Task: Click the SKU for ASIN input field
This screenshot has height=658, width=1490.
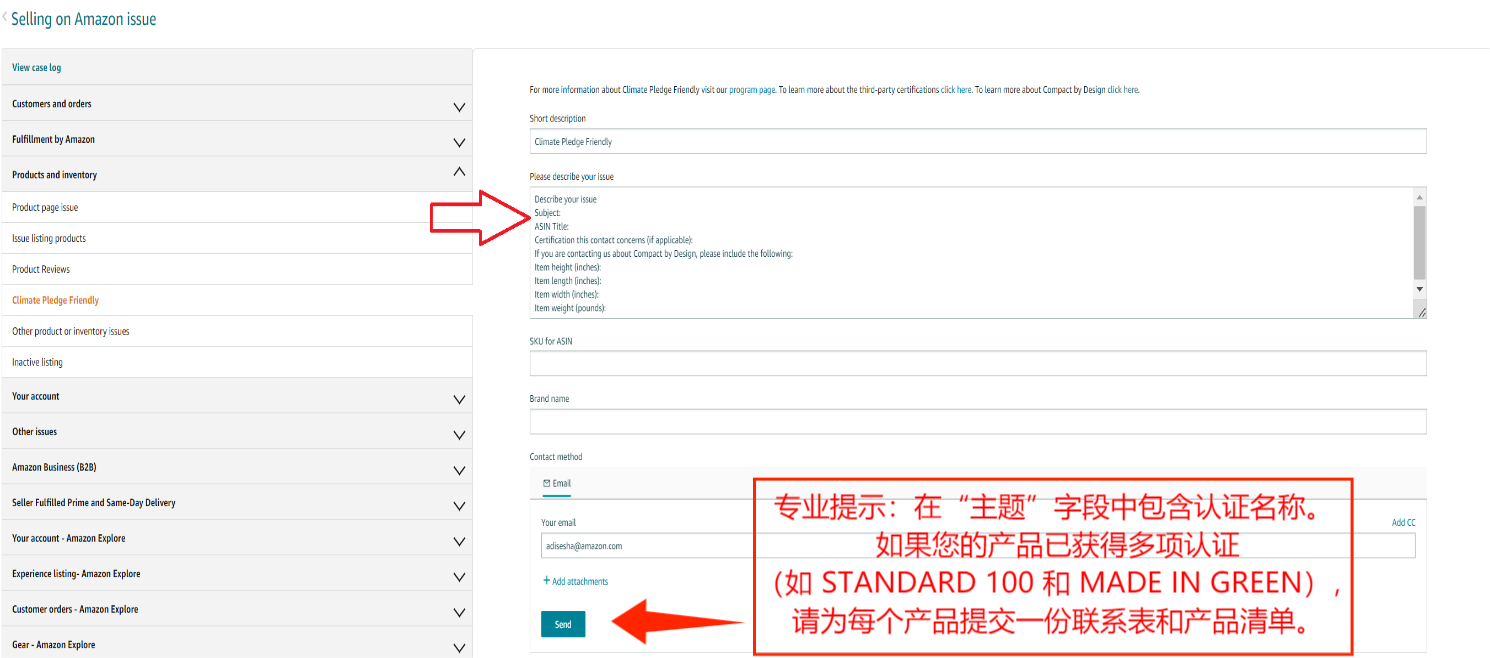Action: pyautogui.click(x=977, y=363)
